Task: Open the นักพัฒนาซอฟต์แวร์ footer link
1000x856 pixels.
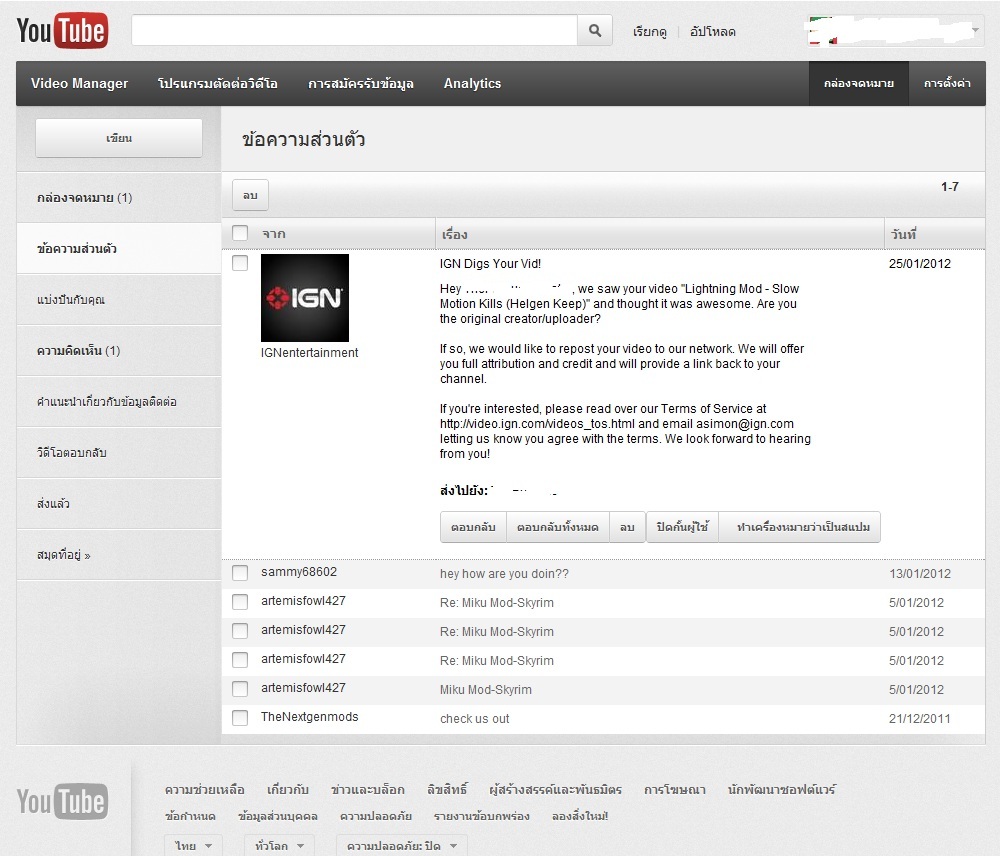Action: pyautogui.click(x=782, y=790)
